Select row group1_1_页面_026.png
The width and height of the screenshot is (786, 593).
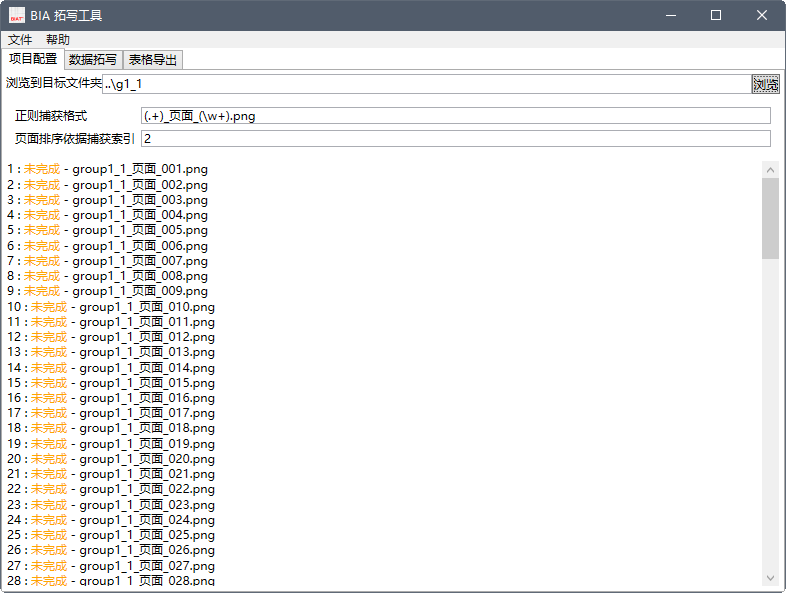(111, 550)
